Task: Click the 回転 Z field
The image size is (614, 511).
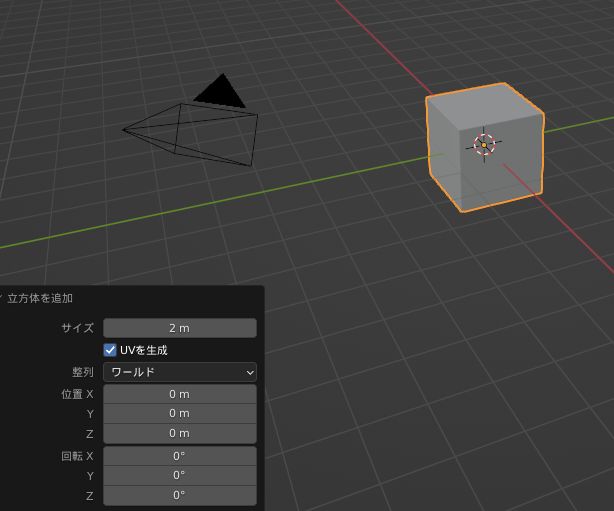Action: 180,495
